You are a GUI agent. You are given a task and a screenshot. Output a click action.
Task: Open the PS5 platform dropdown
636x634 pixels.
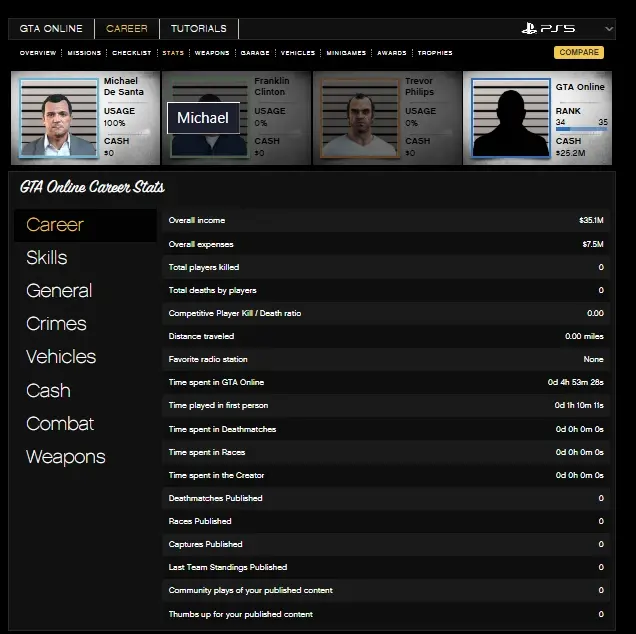tap(608, 29)
